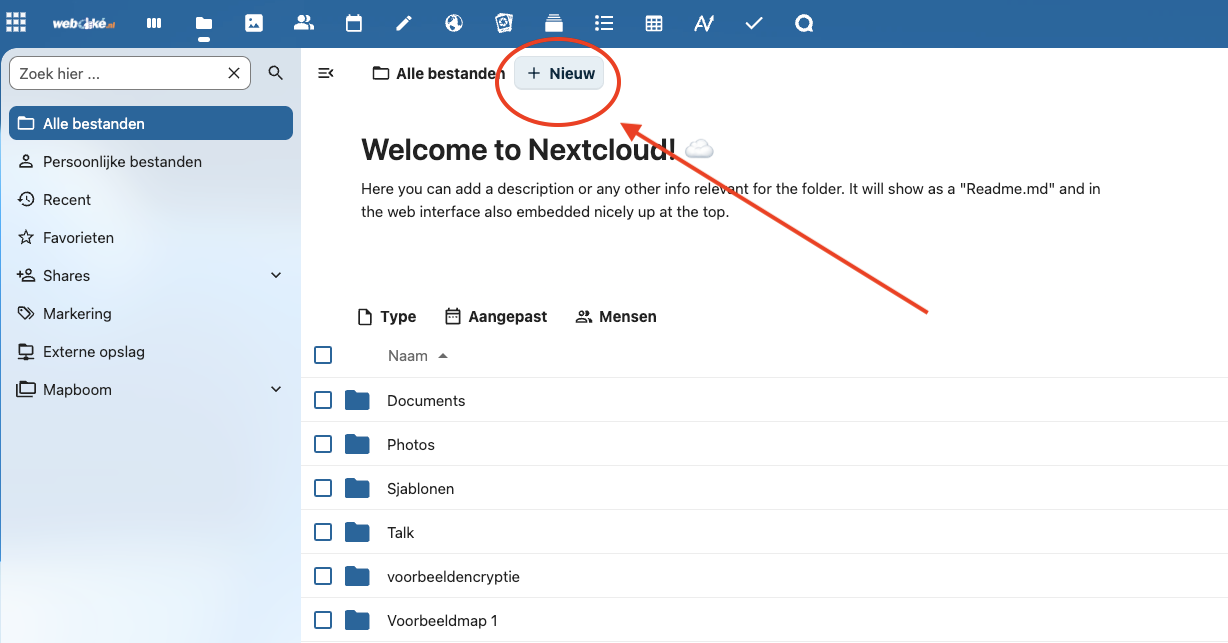Open the Talk chat bubble icon

click(804, 23)
